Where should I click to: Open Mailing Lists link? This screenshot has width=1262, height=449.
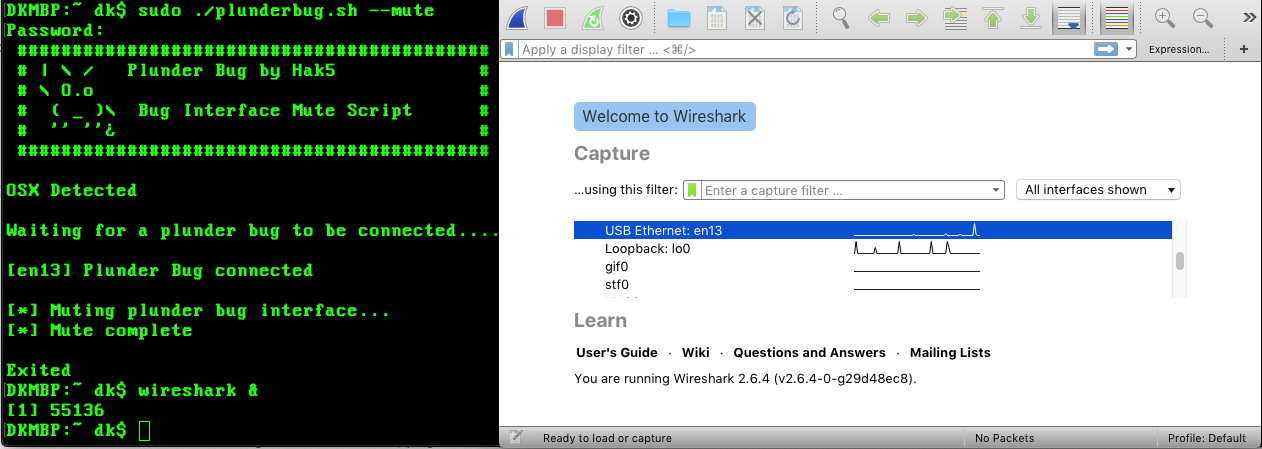950,352
